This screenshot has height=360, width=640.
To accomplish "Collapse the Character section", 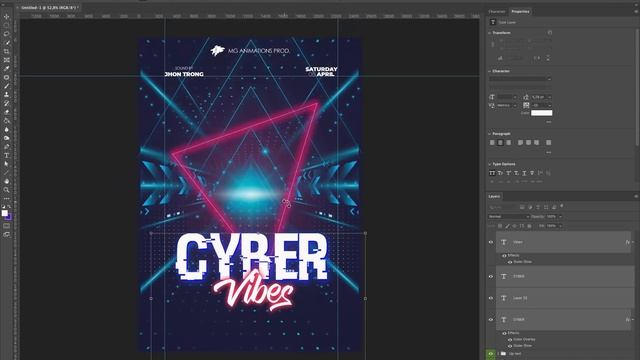I will click(490, 71).
